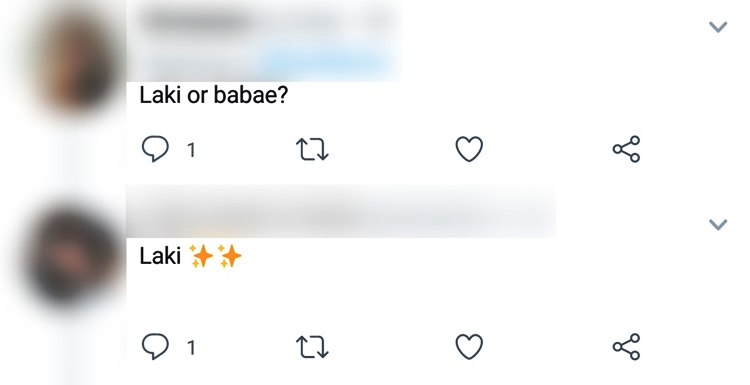Open the 'Laki' reply tweet text
Viewport: 750px width, 385px height.
click(160, 256)
